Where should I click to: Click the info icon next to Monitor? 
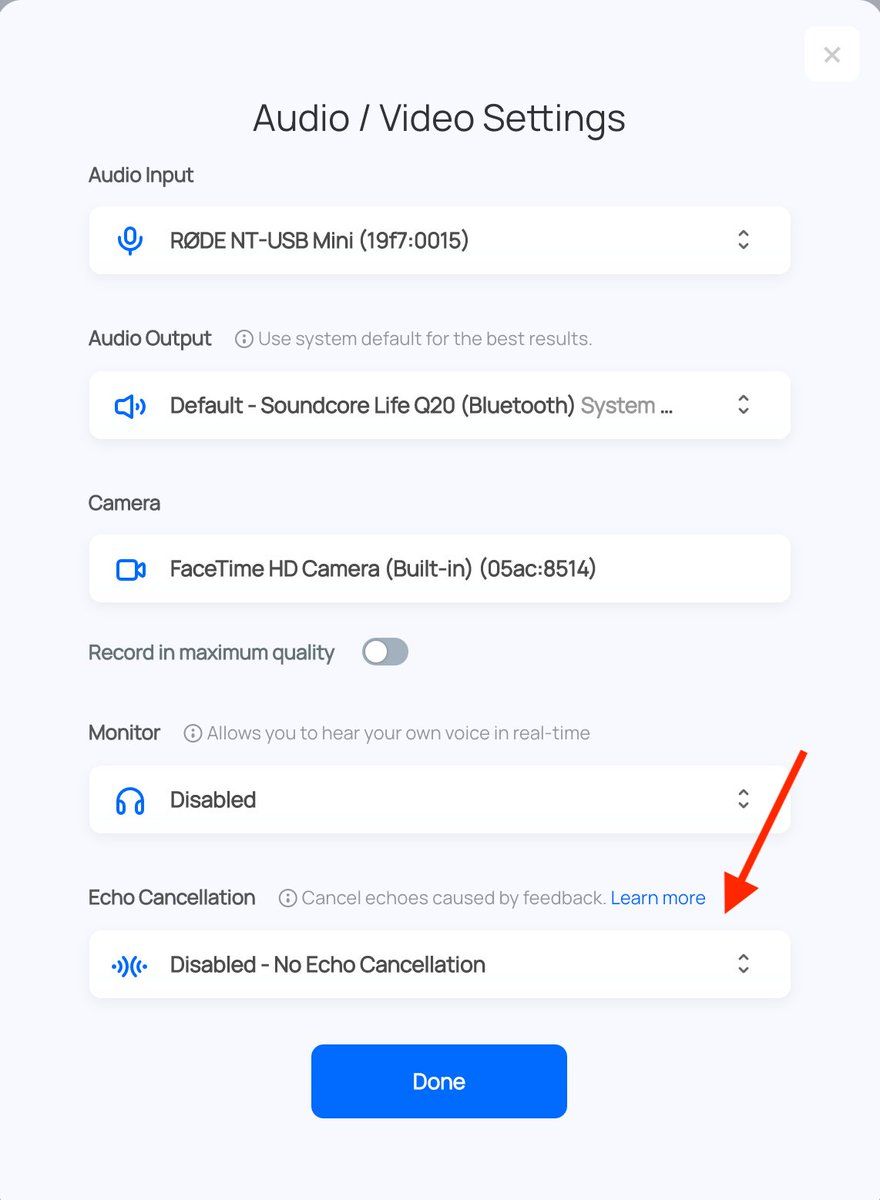click(x=193, y=733)
